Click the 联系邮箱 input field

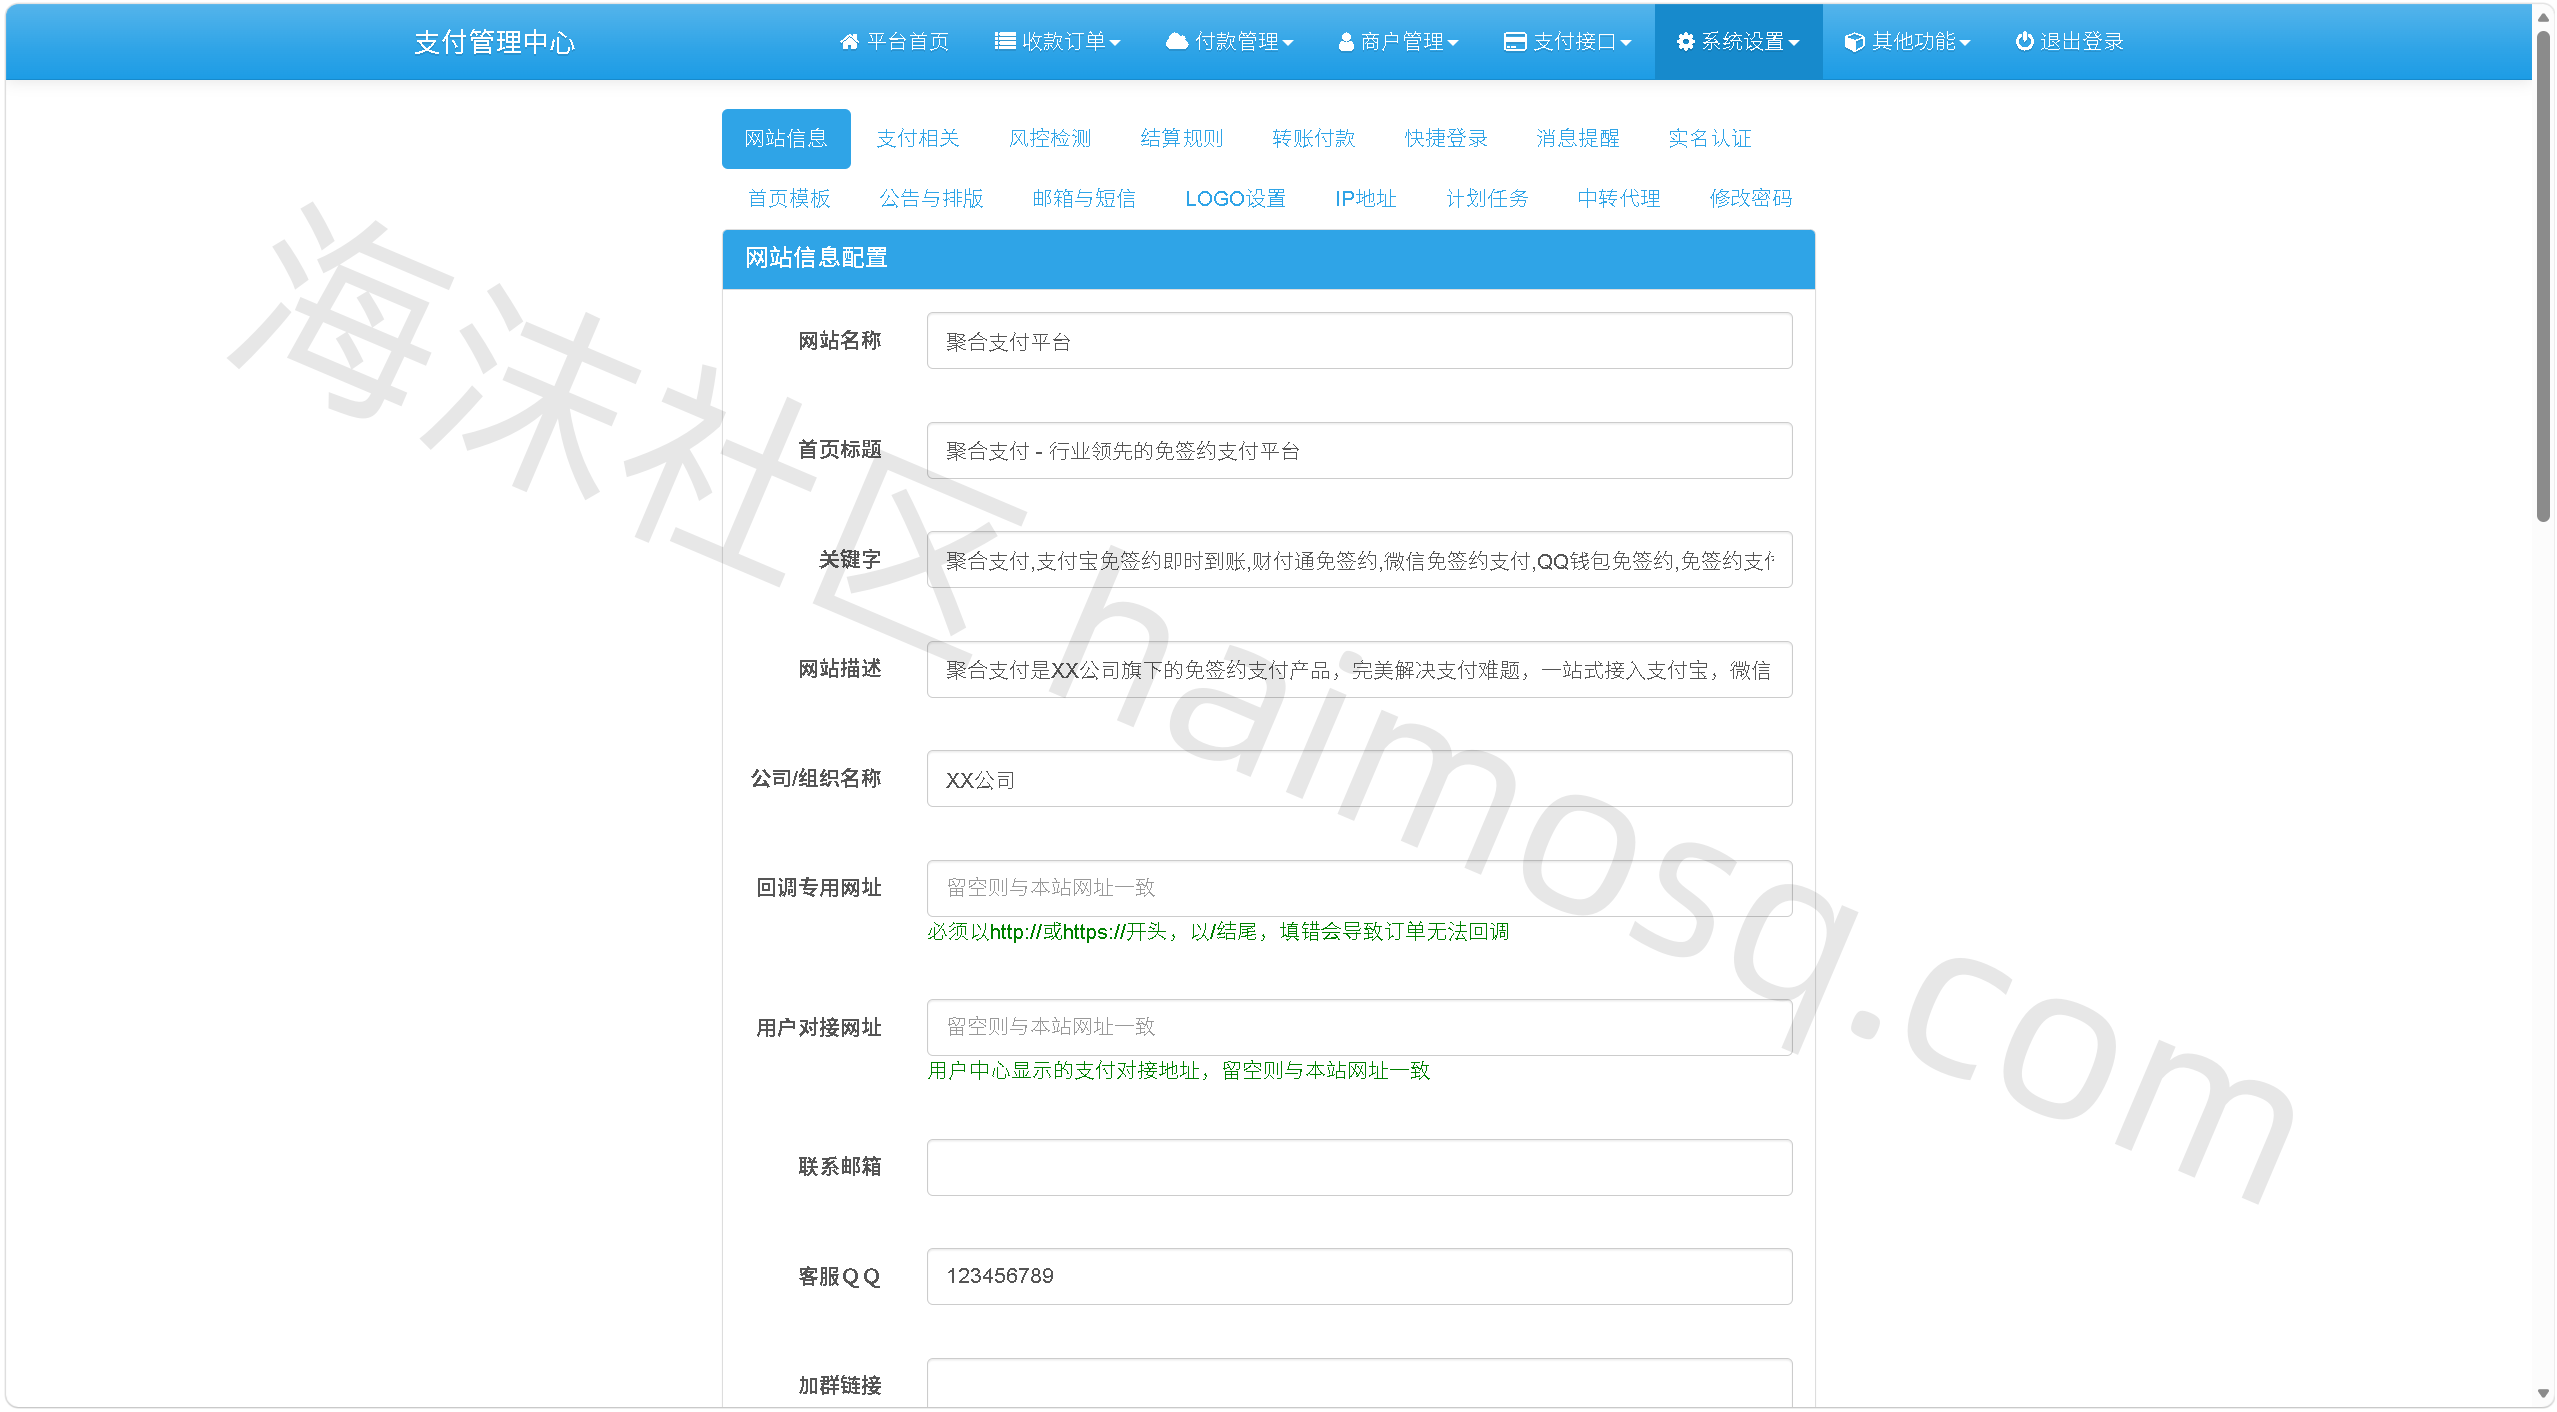1359,1167
